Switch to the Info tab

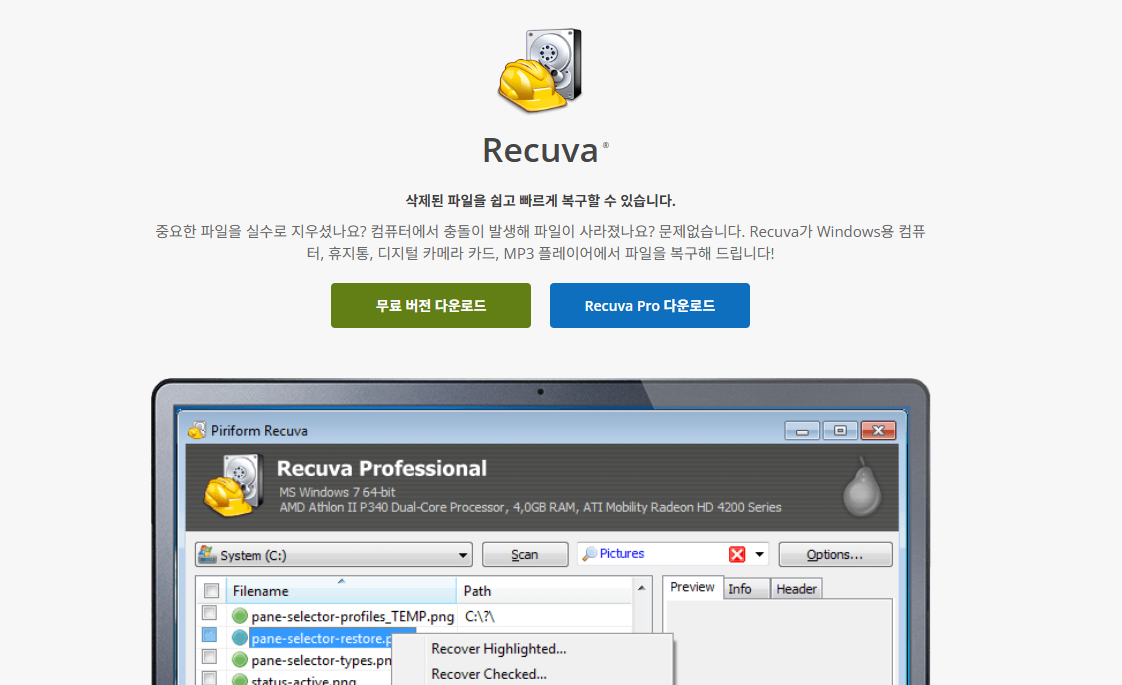746,588
